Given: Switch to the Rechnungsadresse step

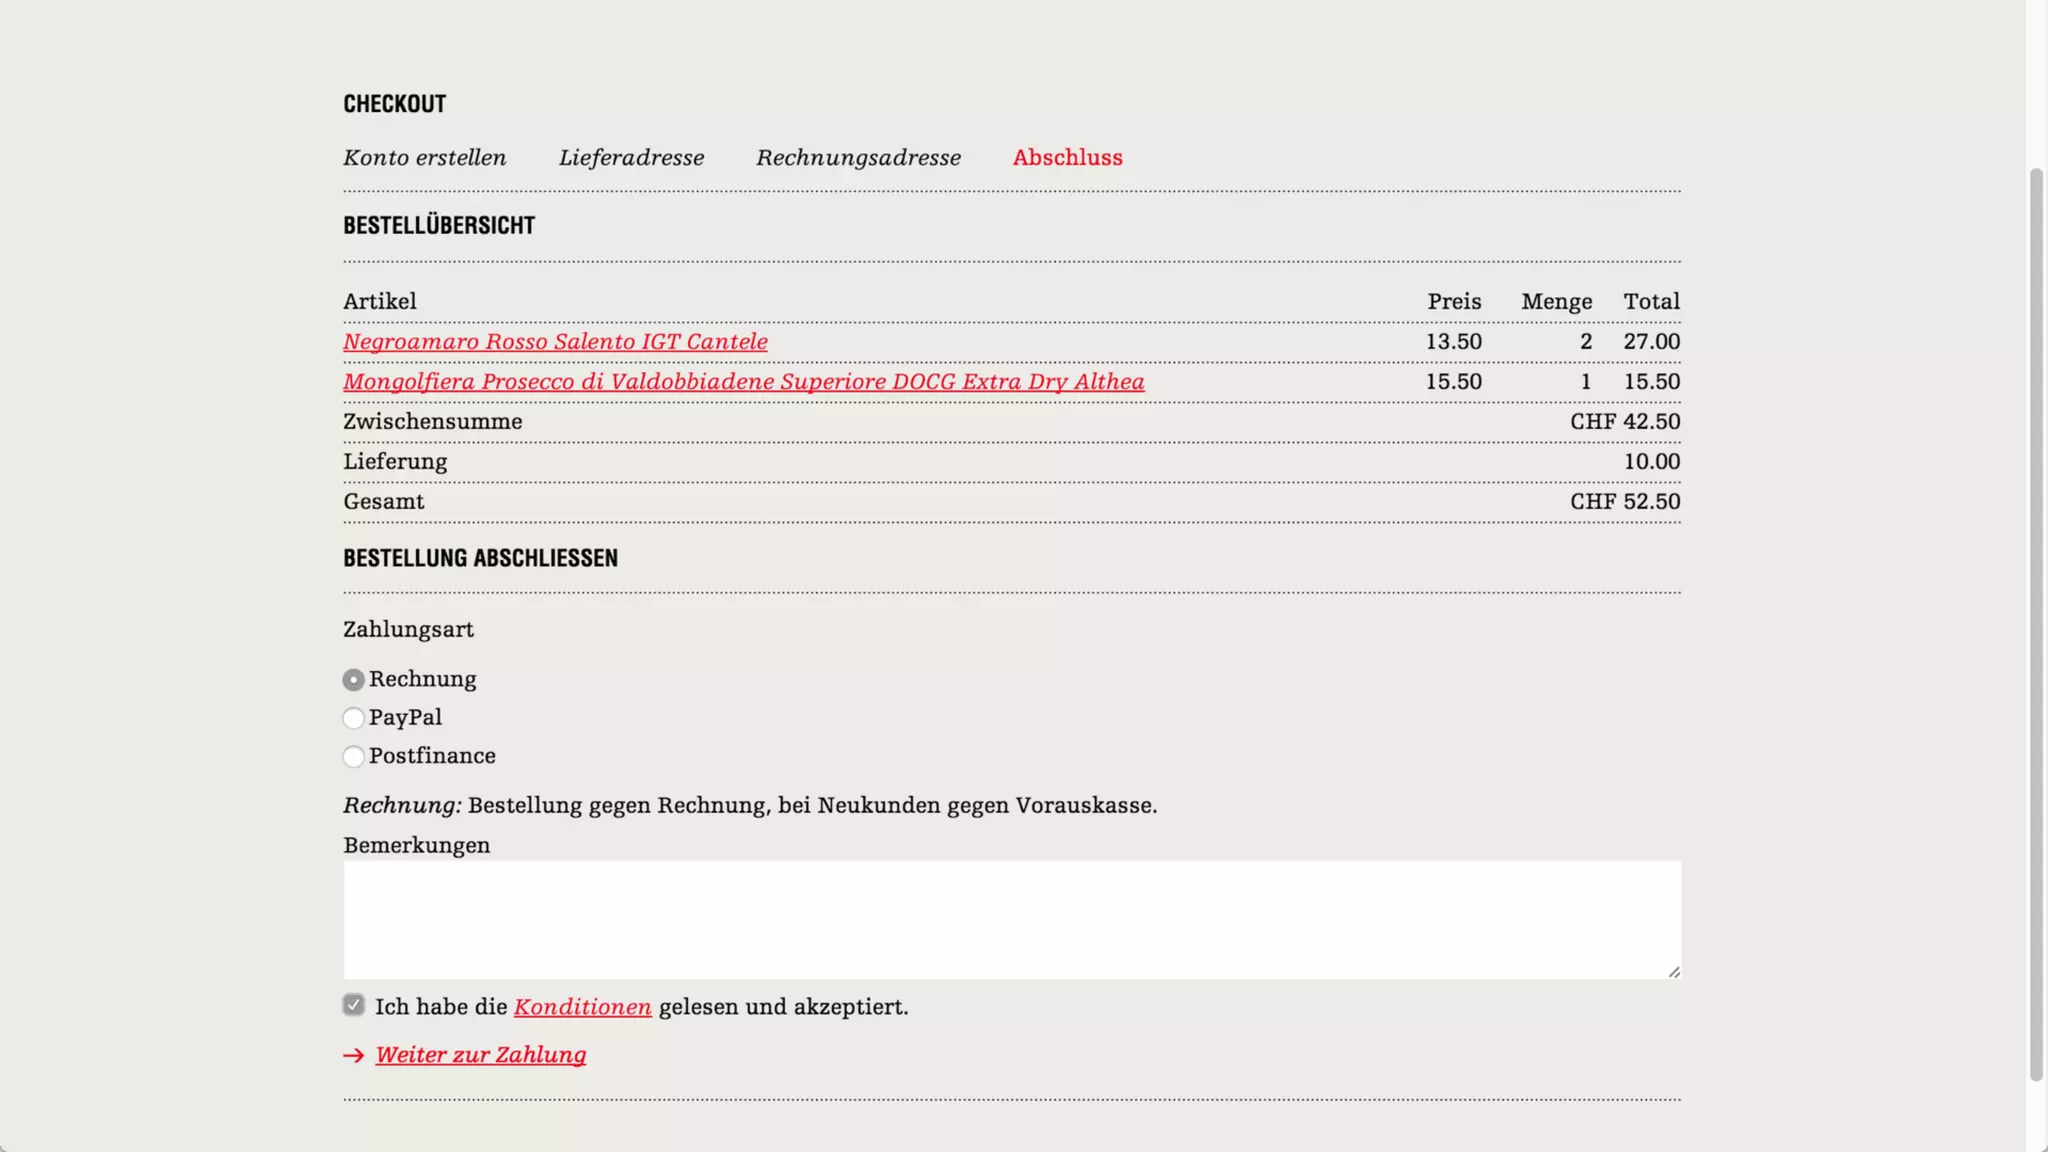Looking at the screenshot, I should coord(858,158).
